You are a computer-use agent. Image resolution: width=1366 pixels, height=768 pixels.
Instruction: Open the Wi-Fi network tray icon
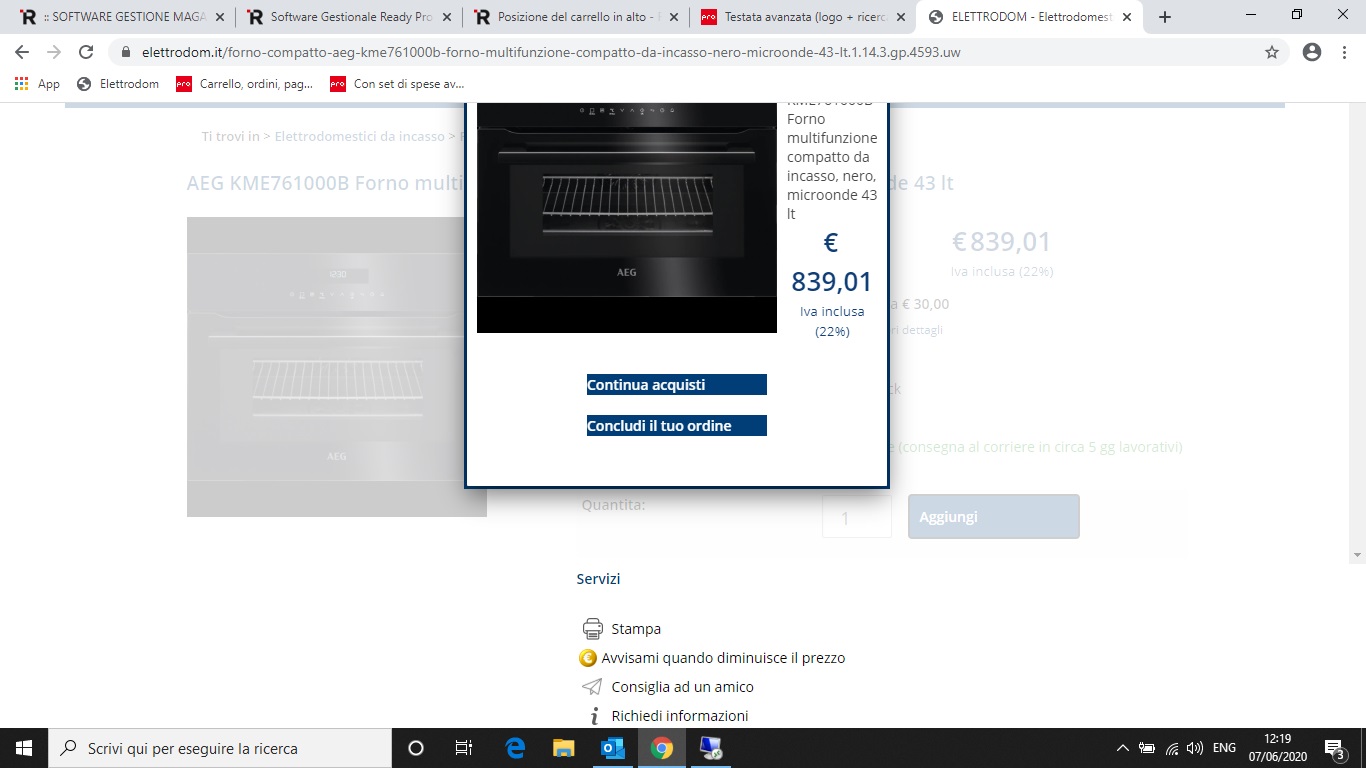(x=1171, y=748)
